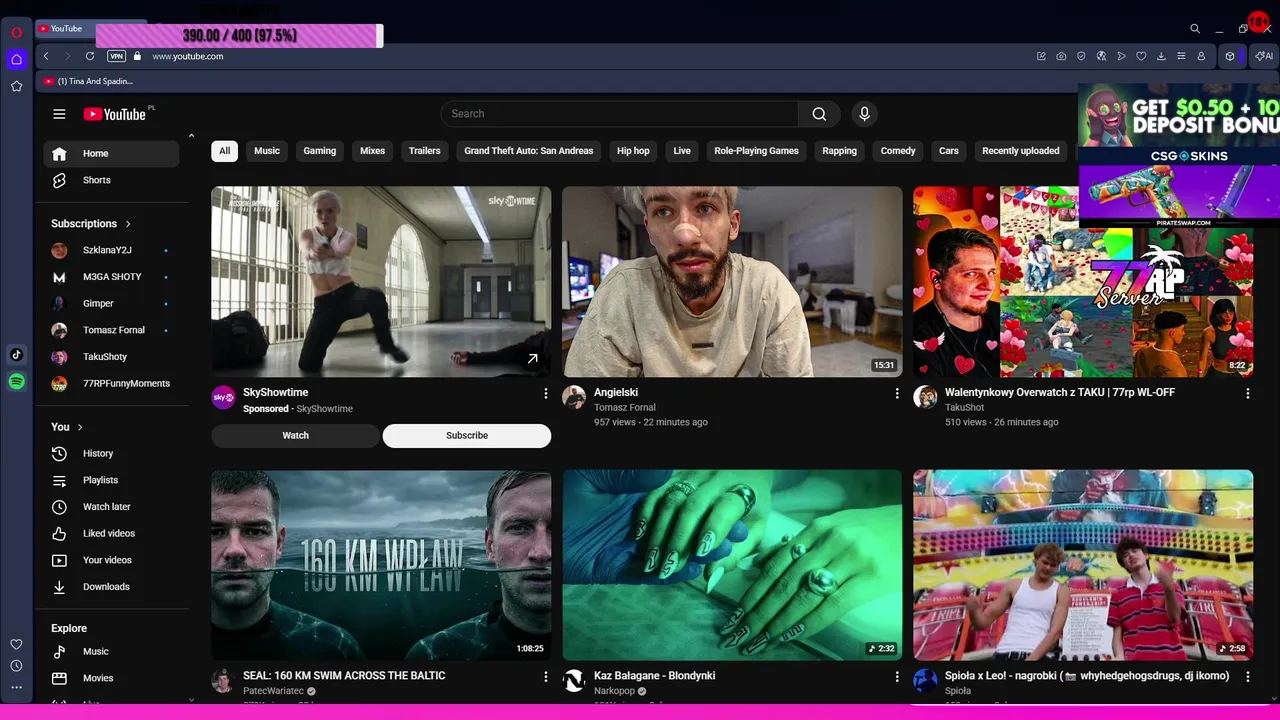
Task: Open the extensions cube icon
Action: click(1230, 56)
